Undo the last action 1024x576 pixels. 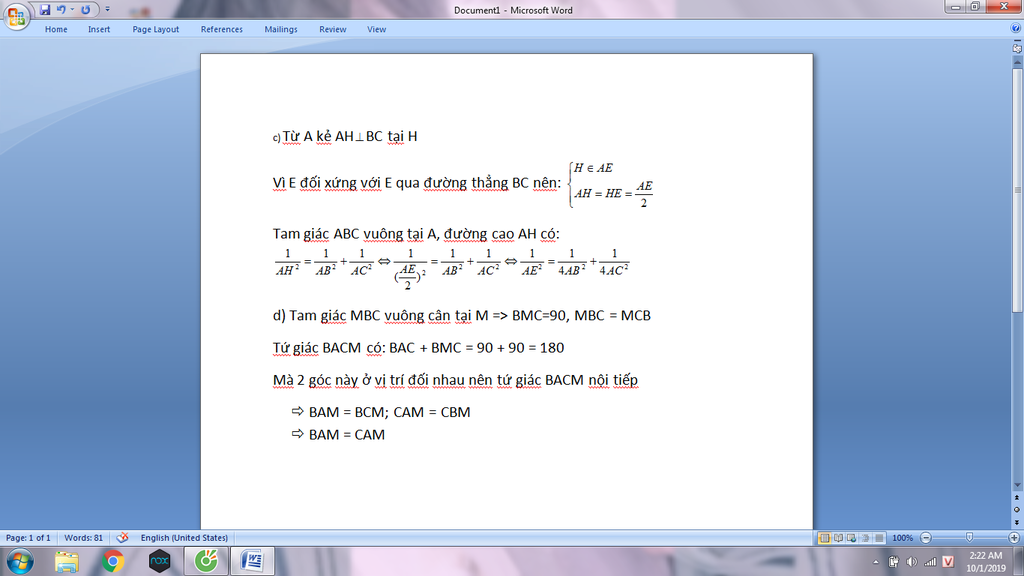(x=61, y=10)
